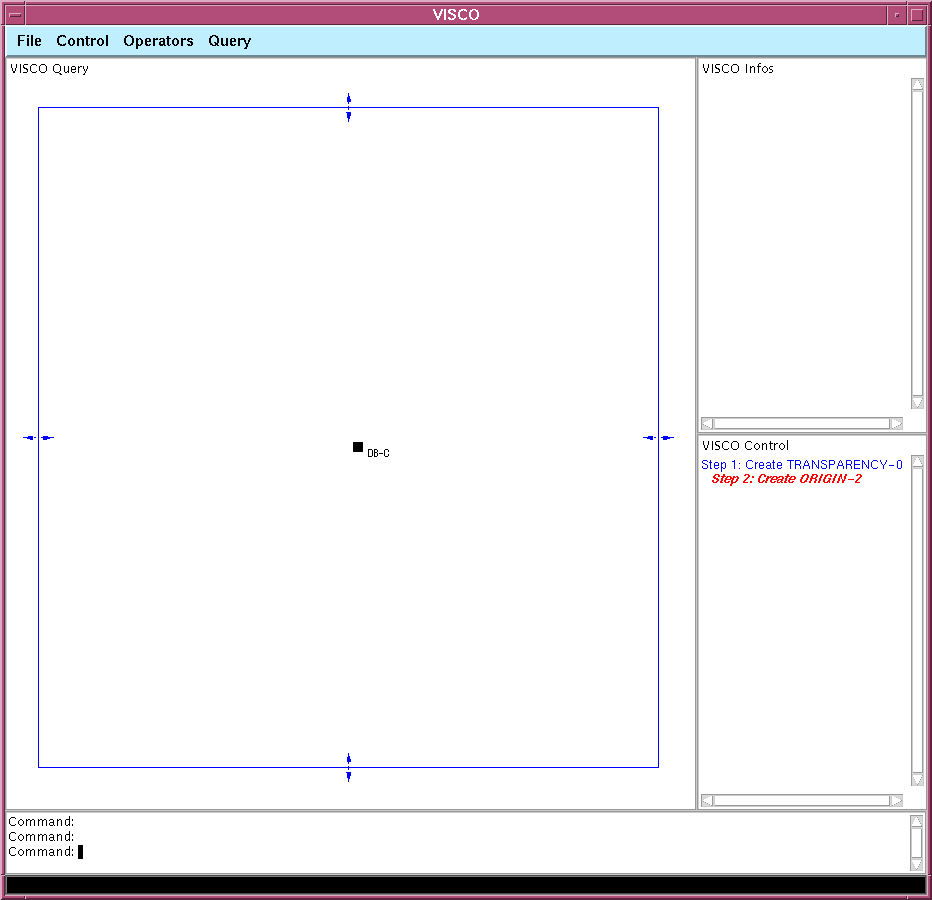Click the VISCO Infos horizontal scrollbar track
This screenshot has height=900, width=932.
tap(802, 424)
